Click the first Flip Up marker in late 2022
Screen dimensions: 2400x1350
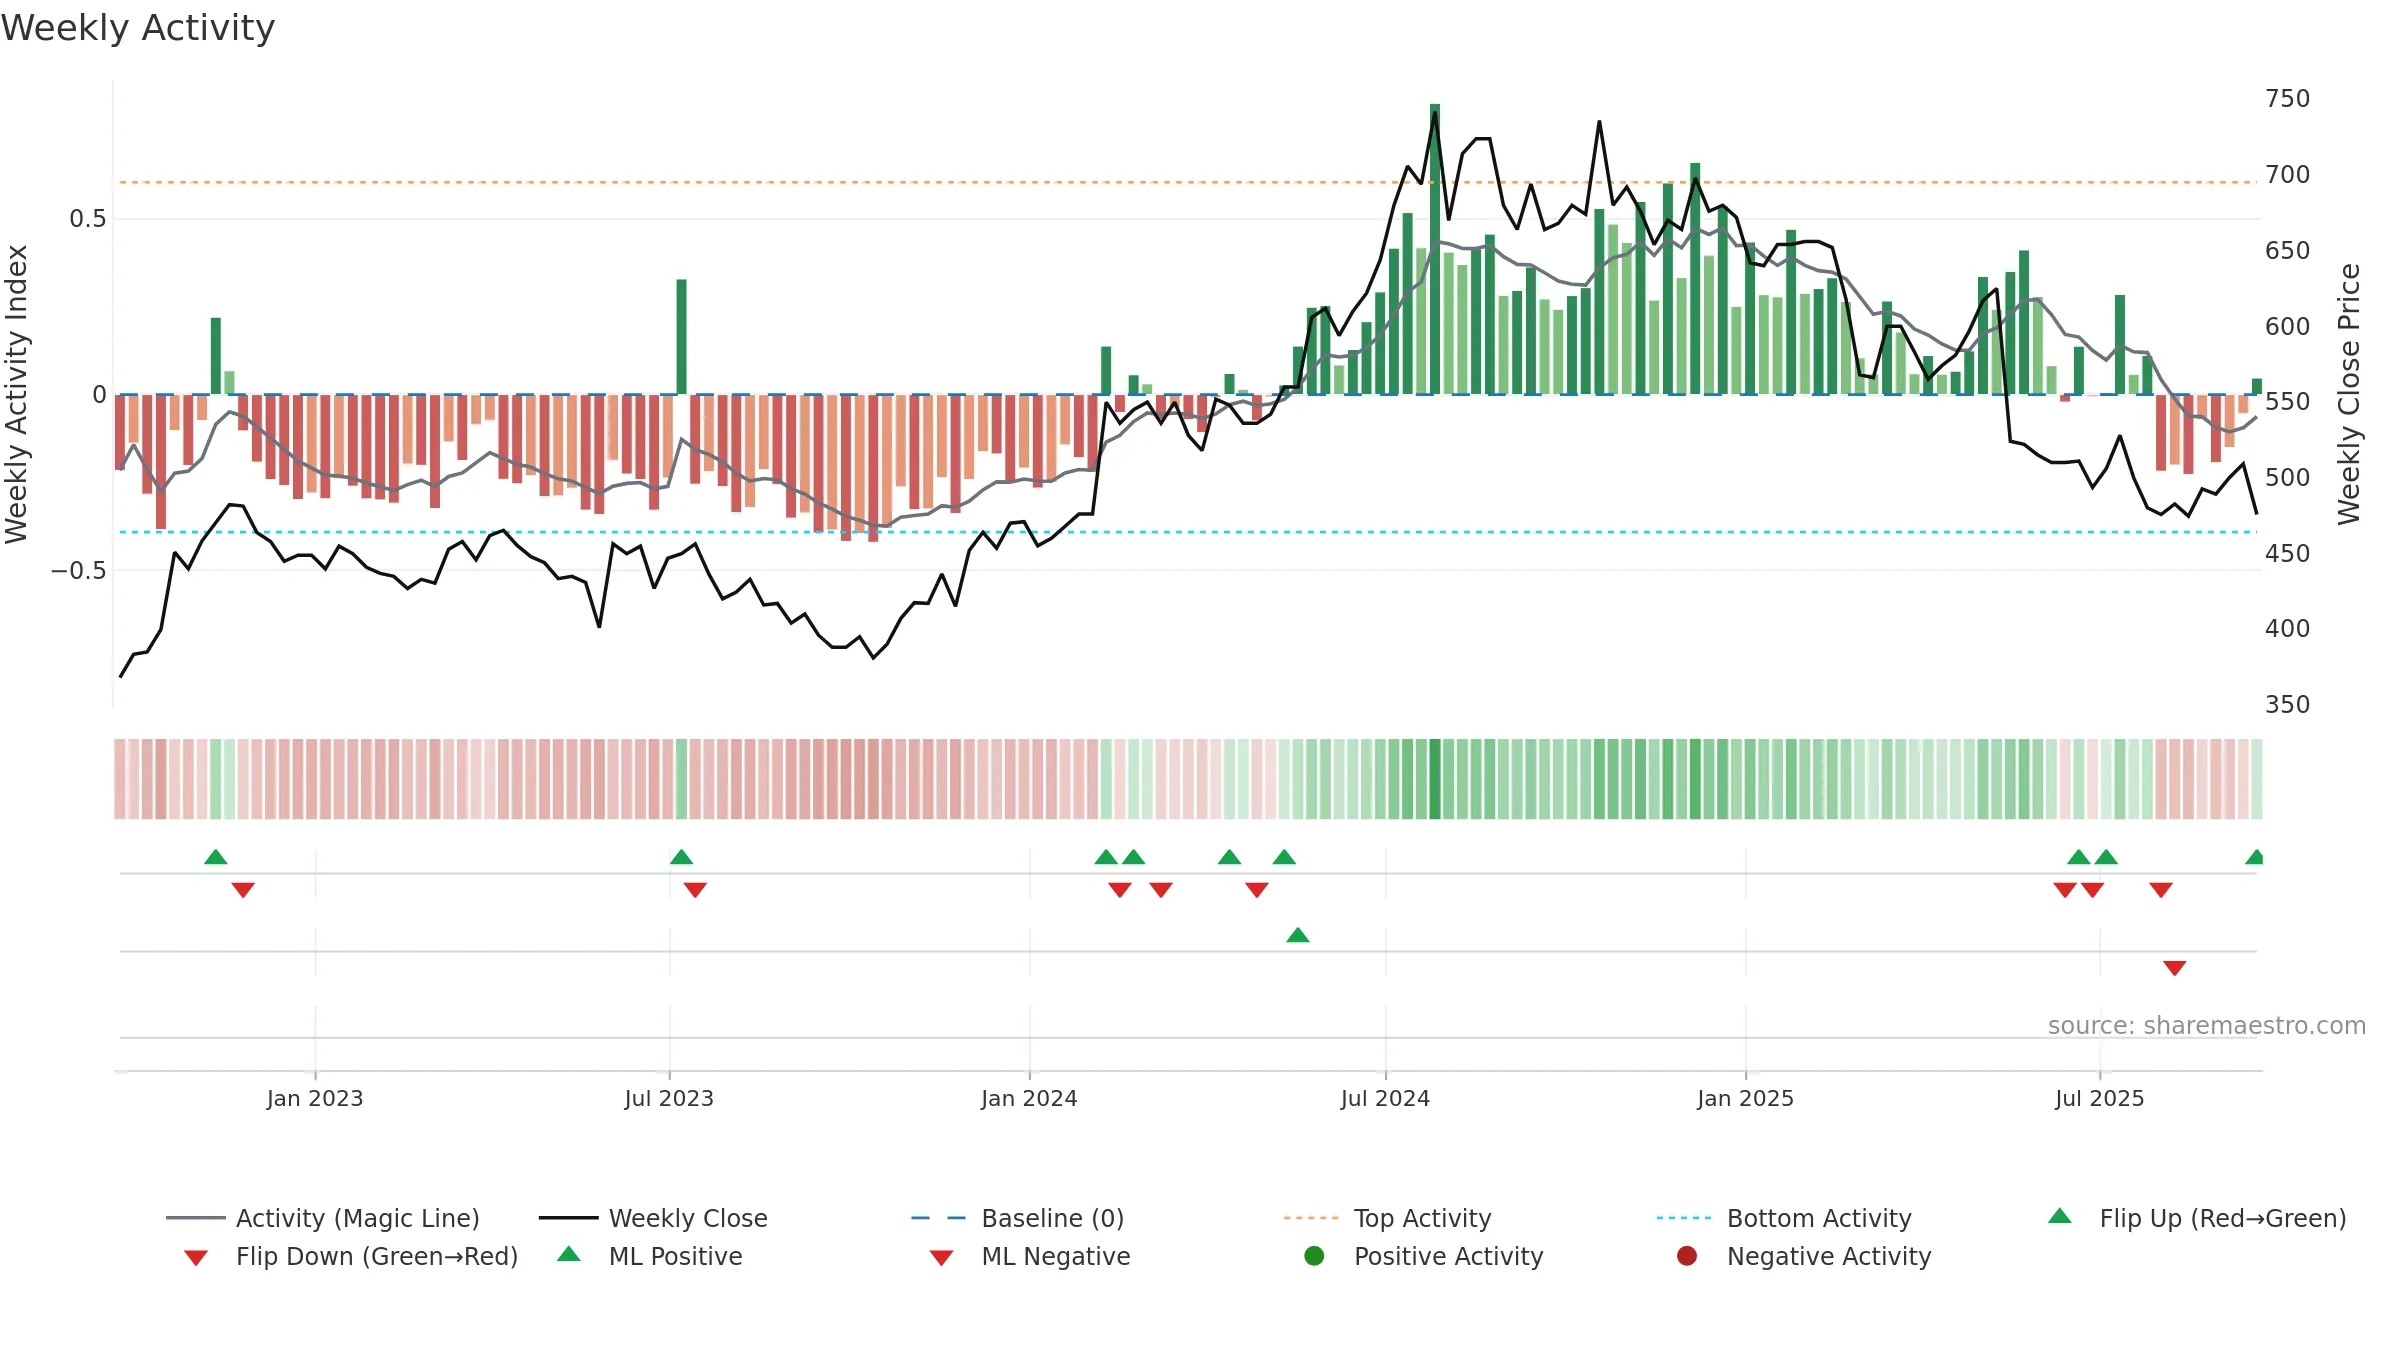coord(215,857)
